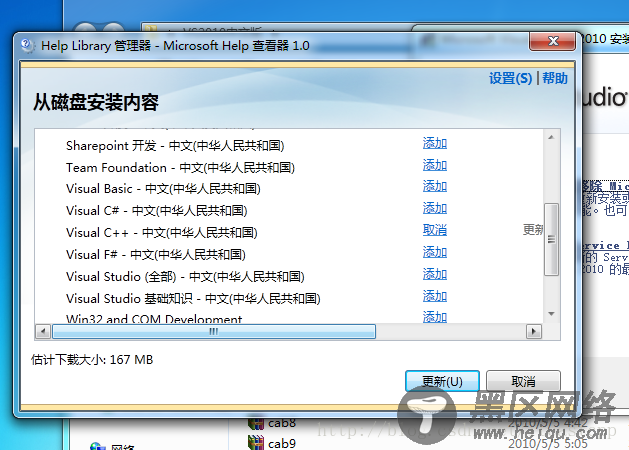Add Sharepoint 开发 content via 添加

(435, 143)
